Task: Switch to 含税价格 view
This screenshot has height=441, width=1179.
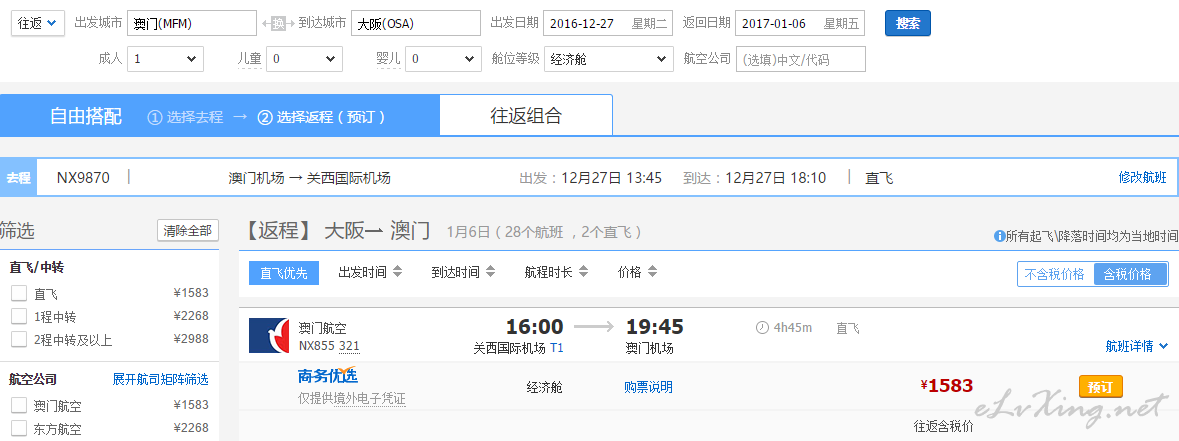Action: pos(1130,274)
